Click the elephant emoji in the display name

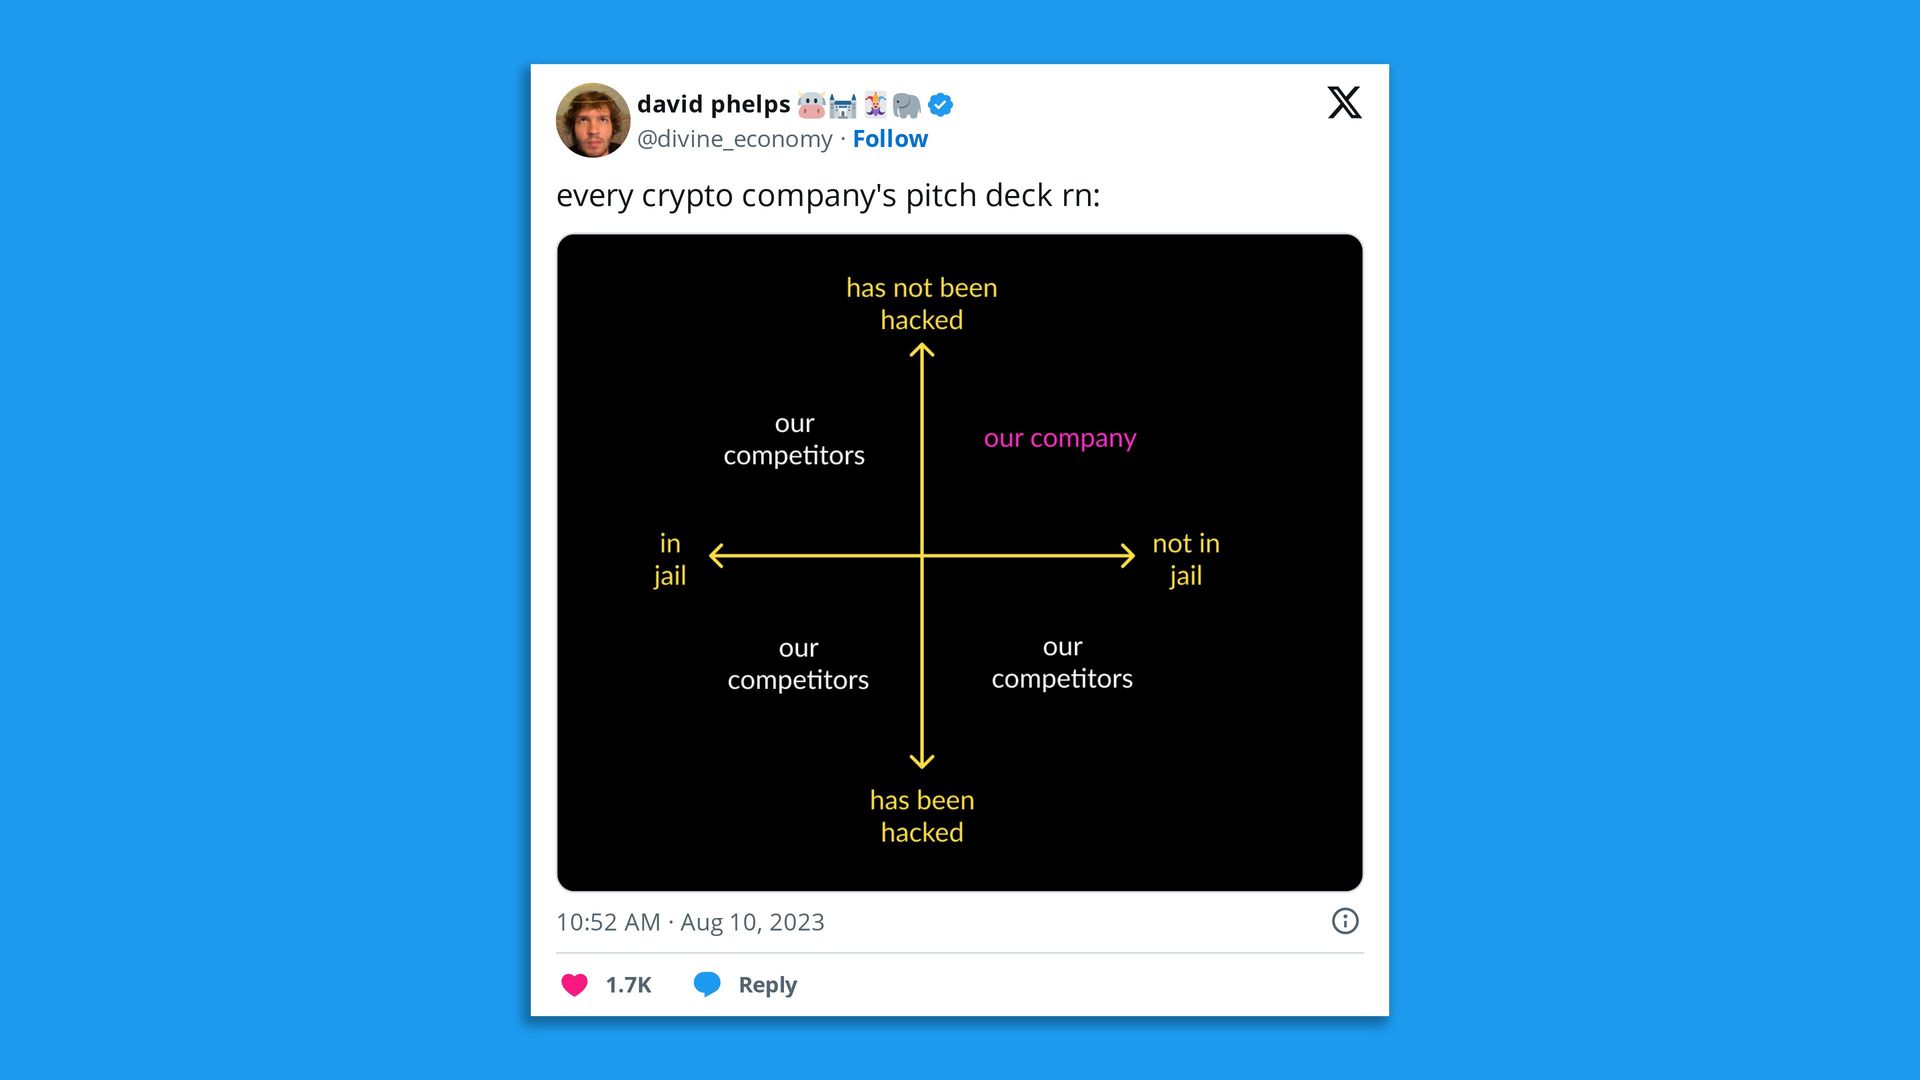pos(905,106)
